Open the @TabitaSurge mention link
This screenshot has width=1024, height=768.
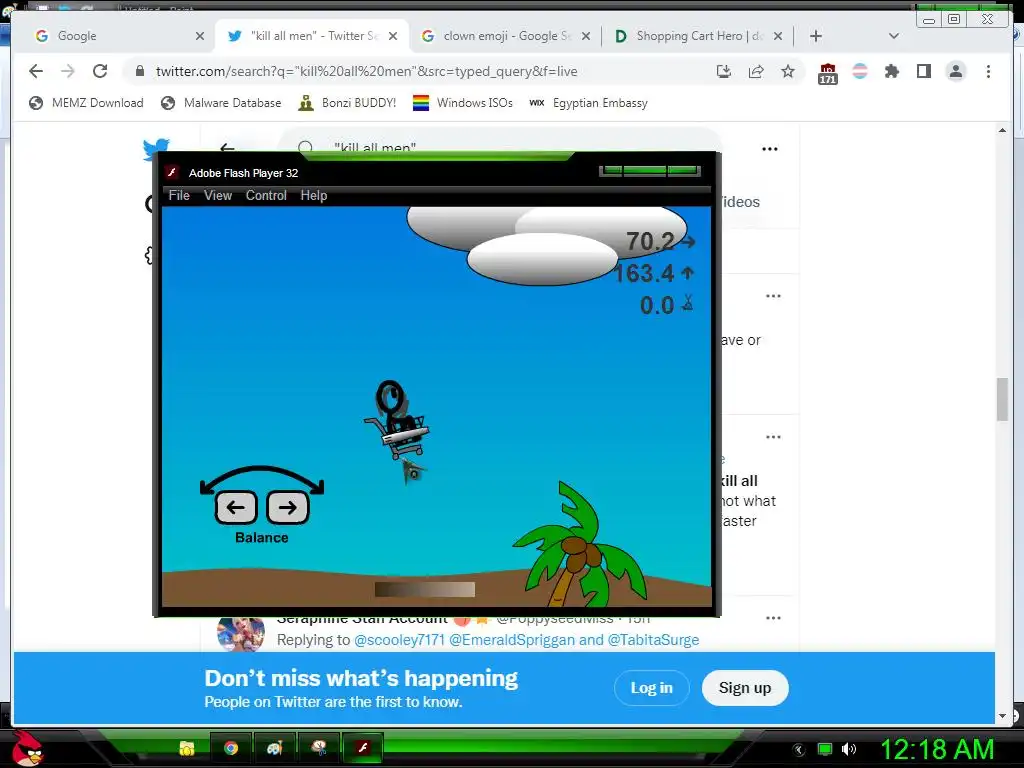(653, 640)
